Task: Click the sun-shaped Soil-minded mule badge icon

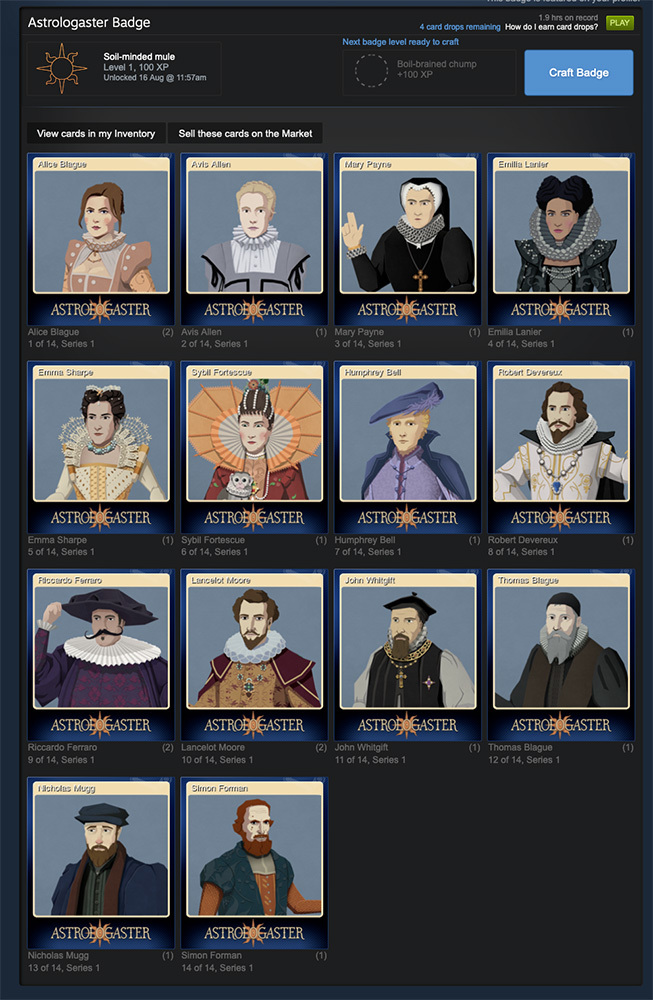Action: pos(61,68)
